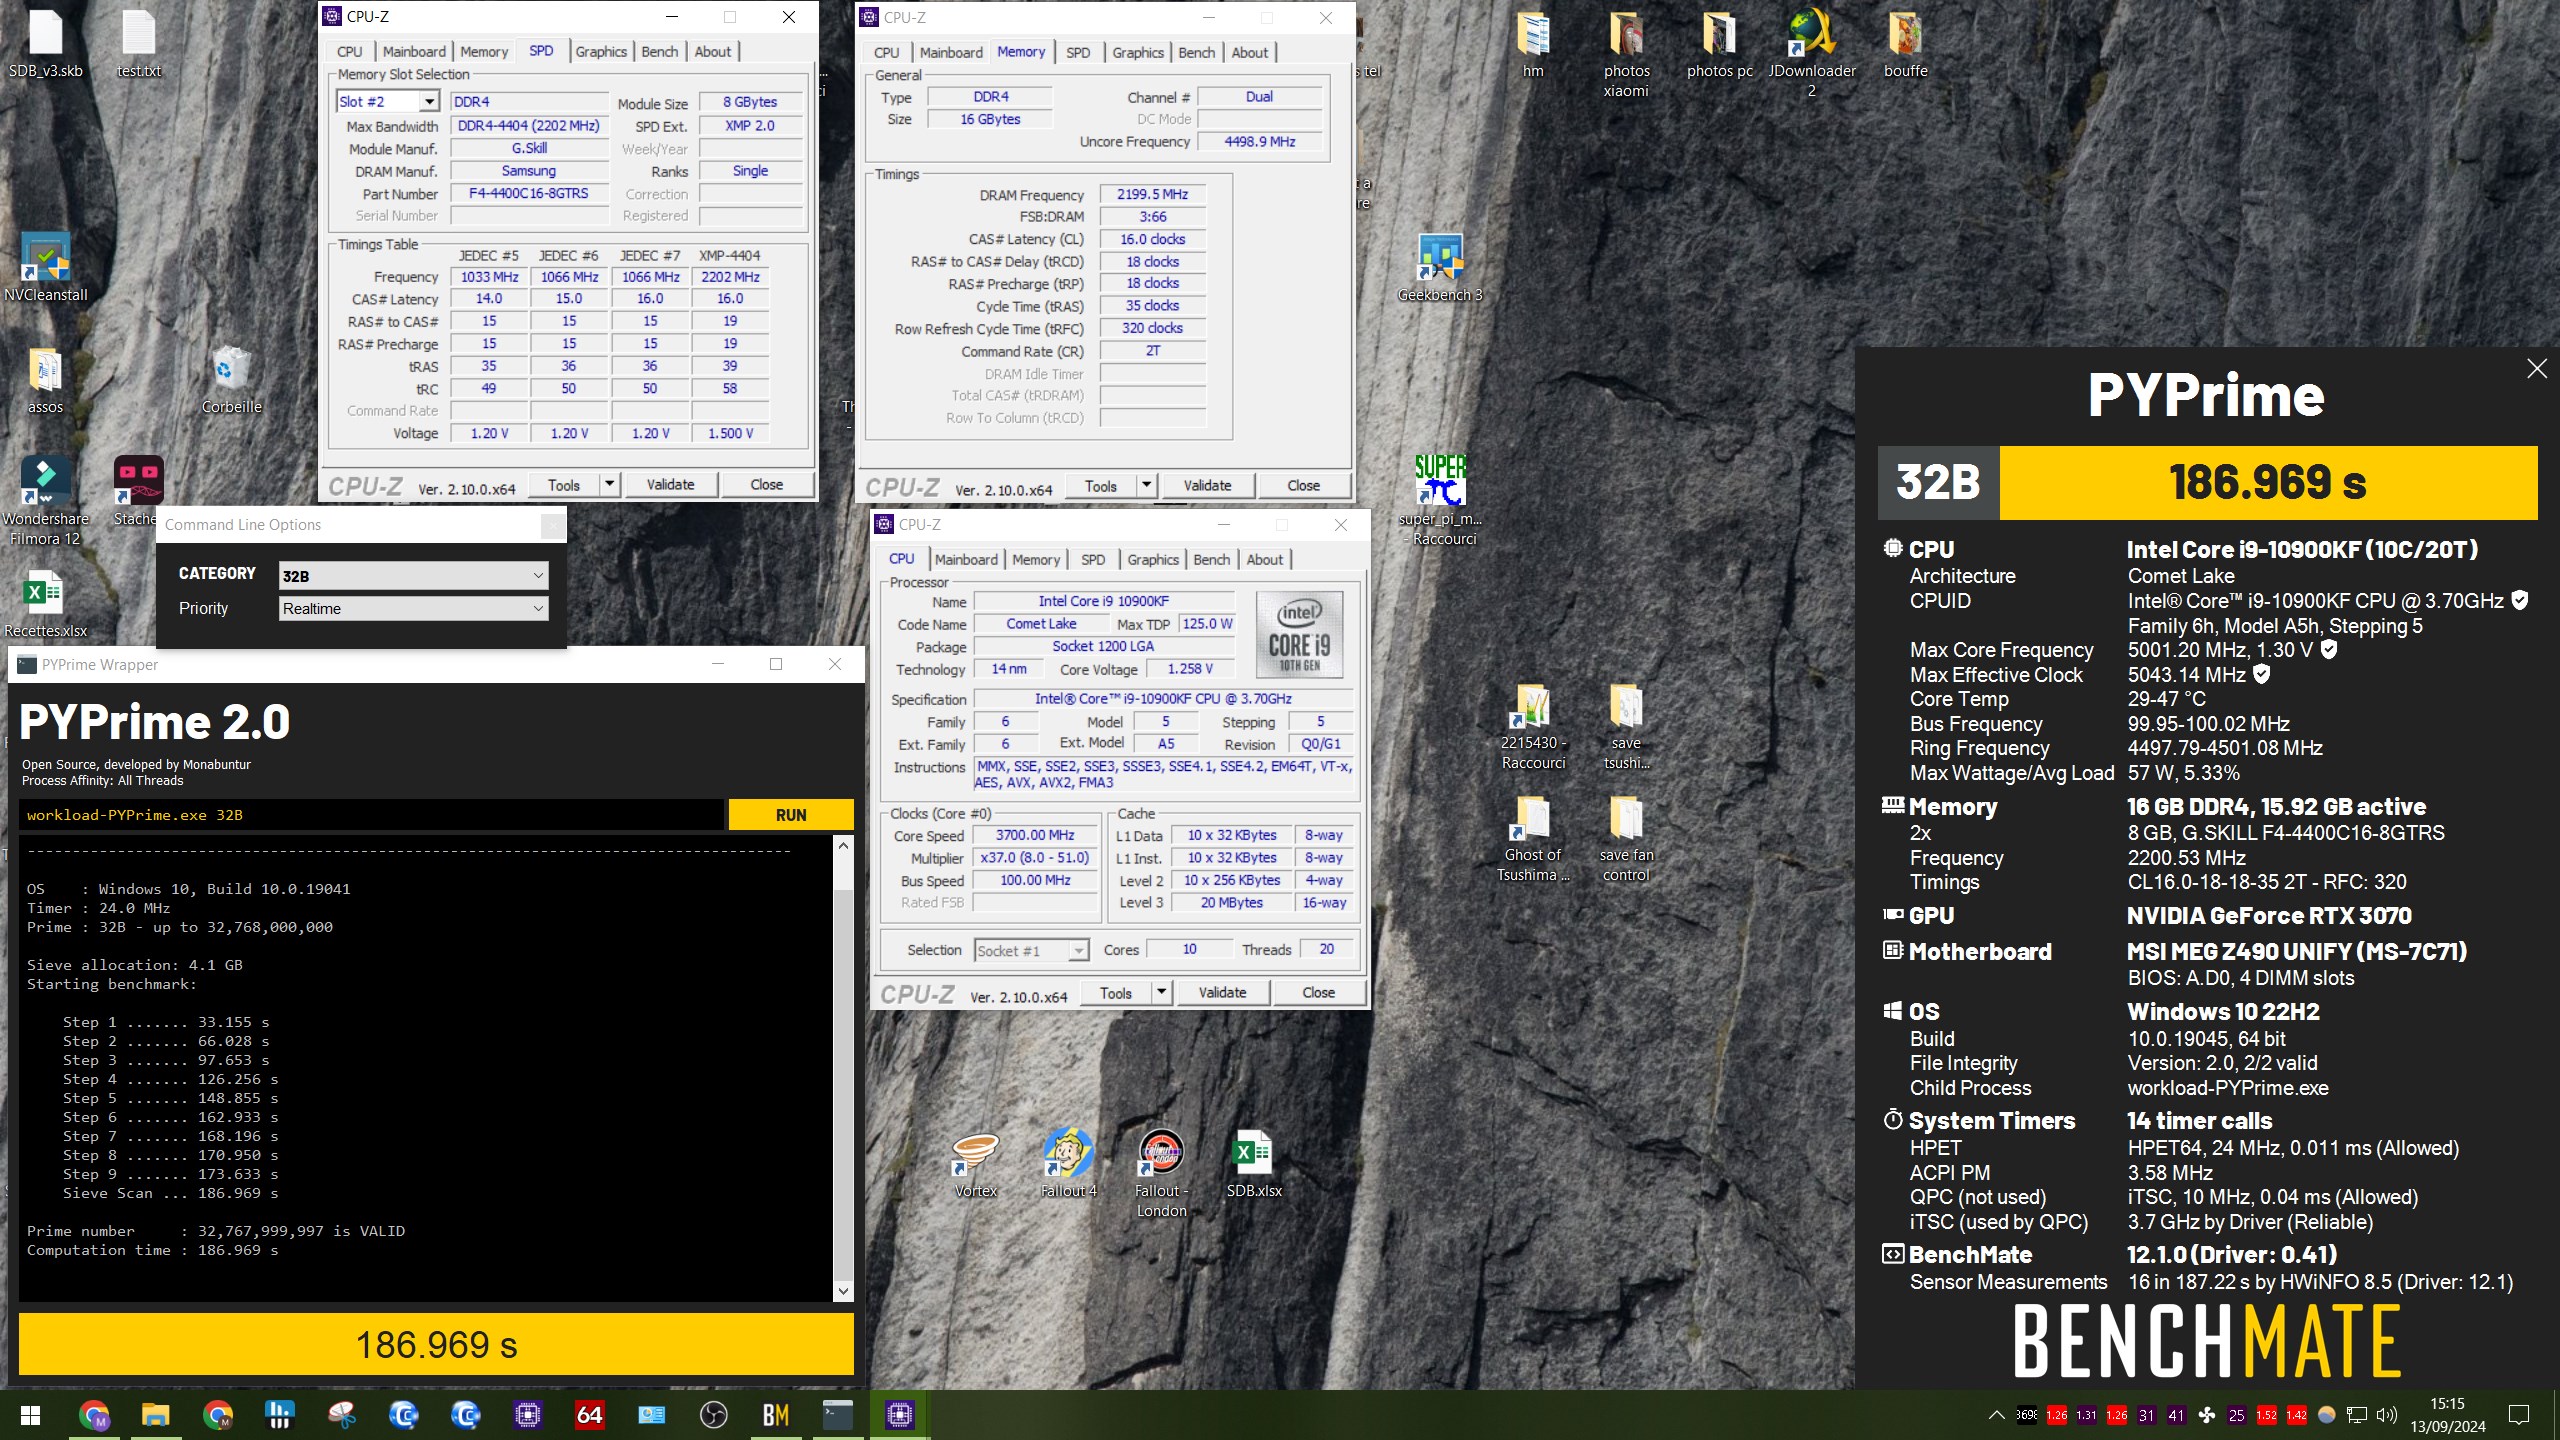Image resolution: width=2560 pixels, height=1440 pixels.
Task: Open Tools dropdown arrow in Memory window
Action: pos(1147,485)
